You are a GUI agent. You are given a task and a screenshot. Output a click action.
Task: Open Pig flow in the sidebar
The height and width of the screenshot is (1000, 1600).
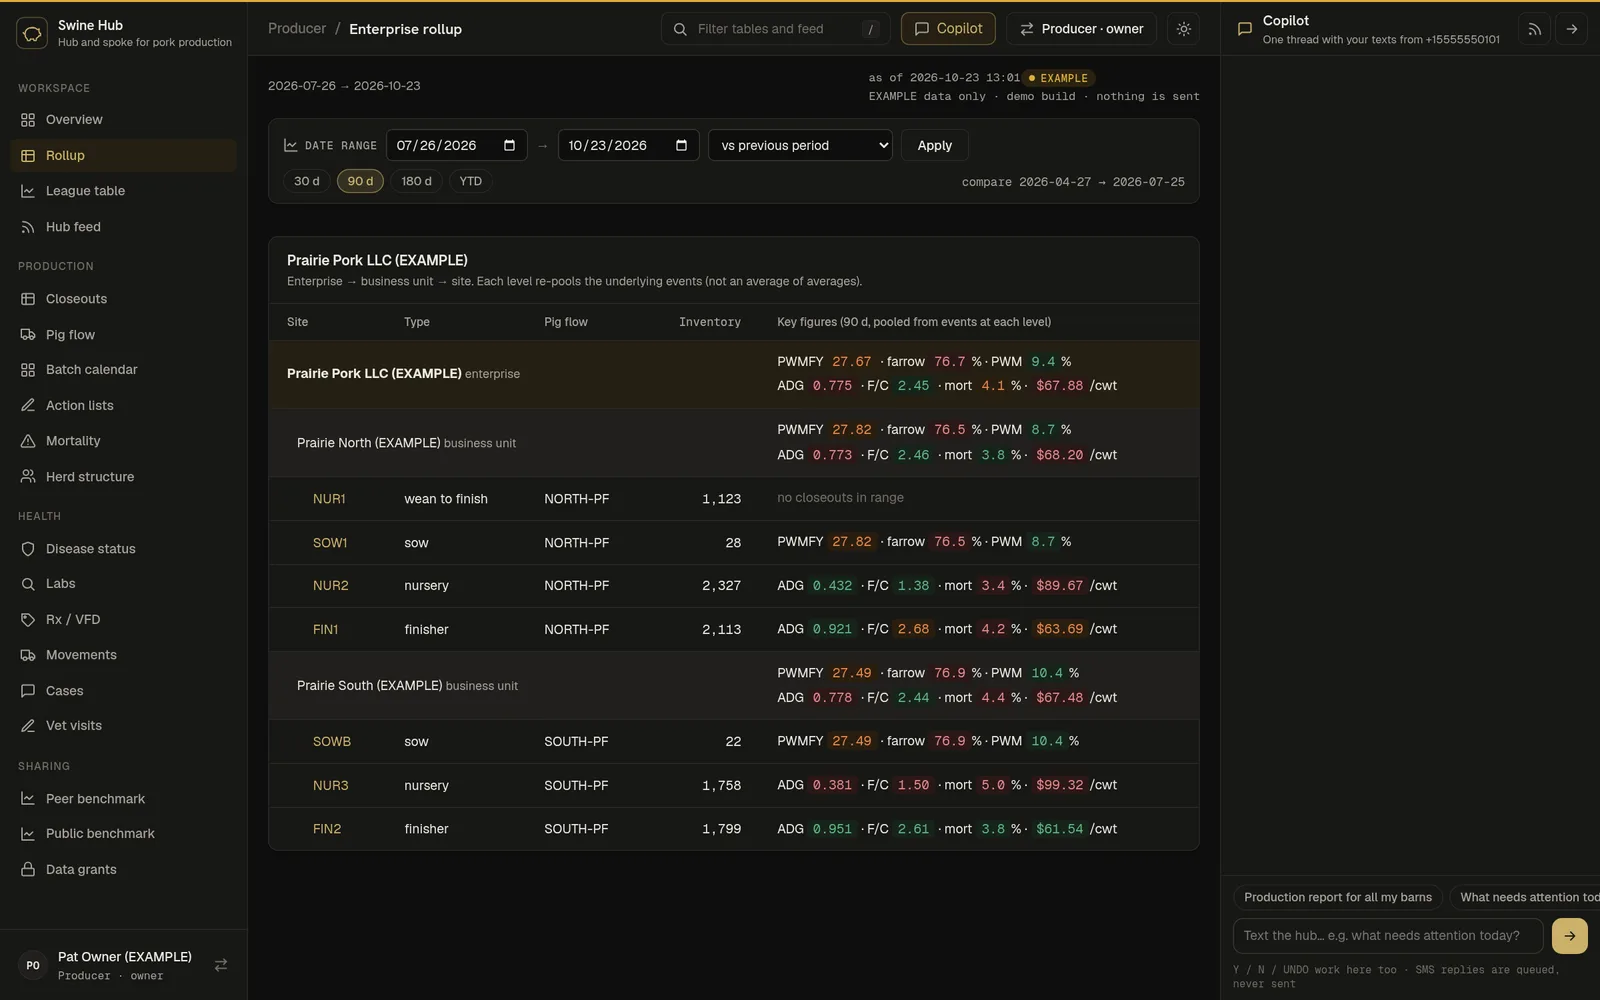123,335
